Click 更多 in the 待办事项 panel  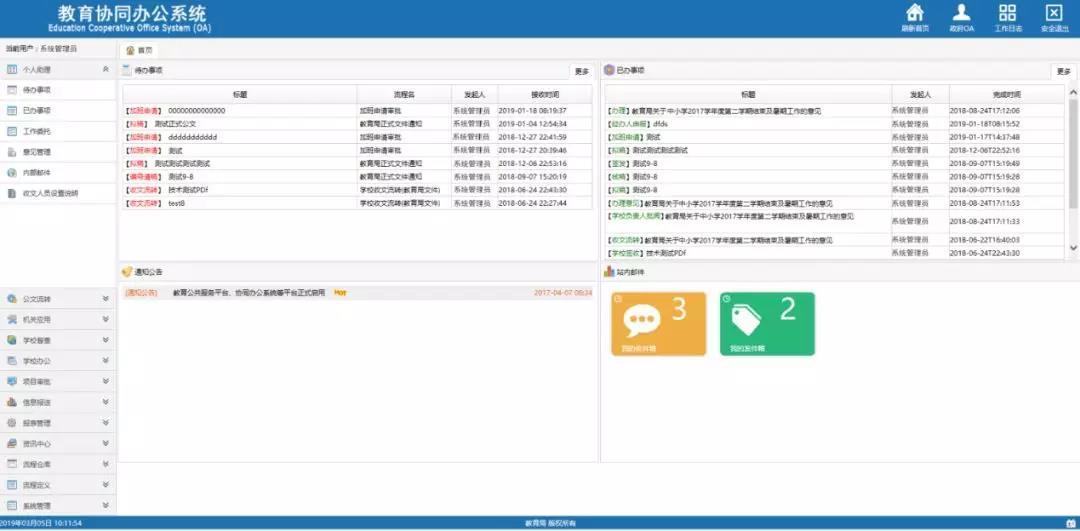[x=582, y=72]
